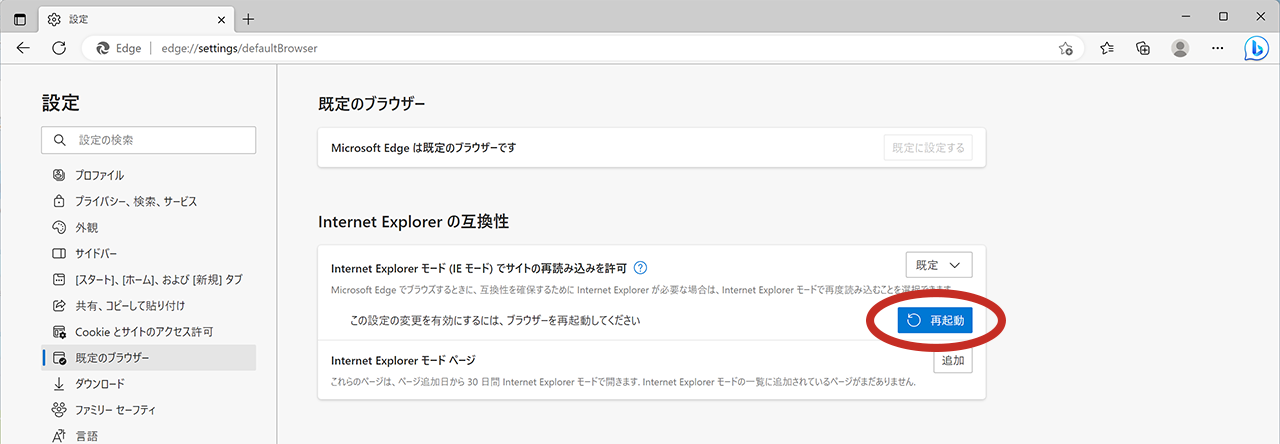Viewport: 1280px width, 444px height.
Task: Expand the 既定 dropdown for IE mode
Action: tap(939, 265)
